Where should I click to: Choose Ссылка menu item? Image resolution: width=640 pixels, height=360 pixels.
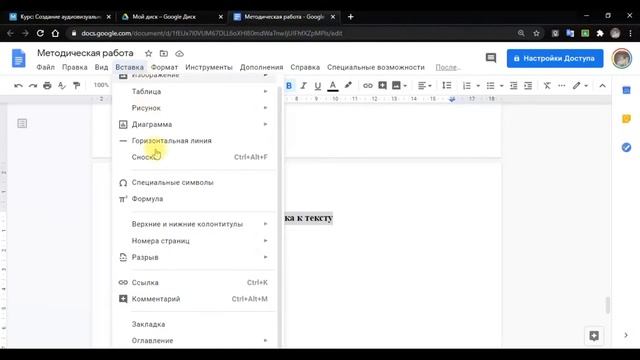point(194,282)
